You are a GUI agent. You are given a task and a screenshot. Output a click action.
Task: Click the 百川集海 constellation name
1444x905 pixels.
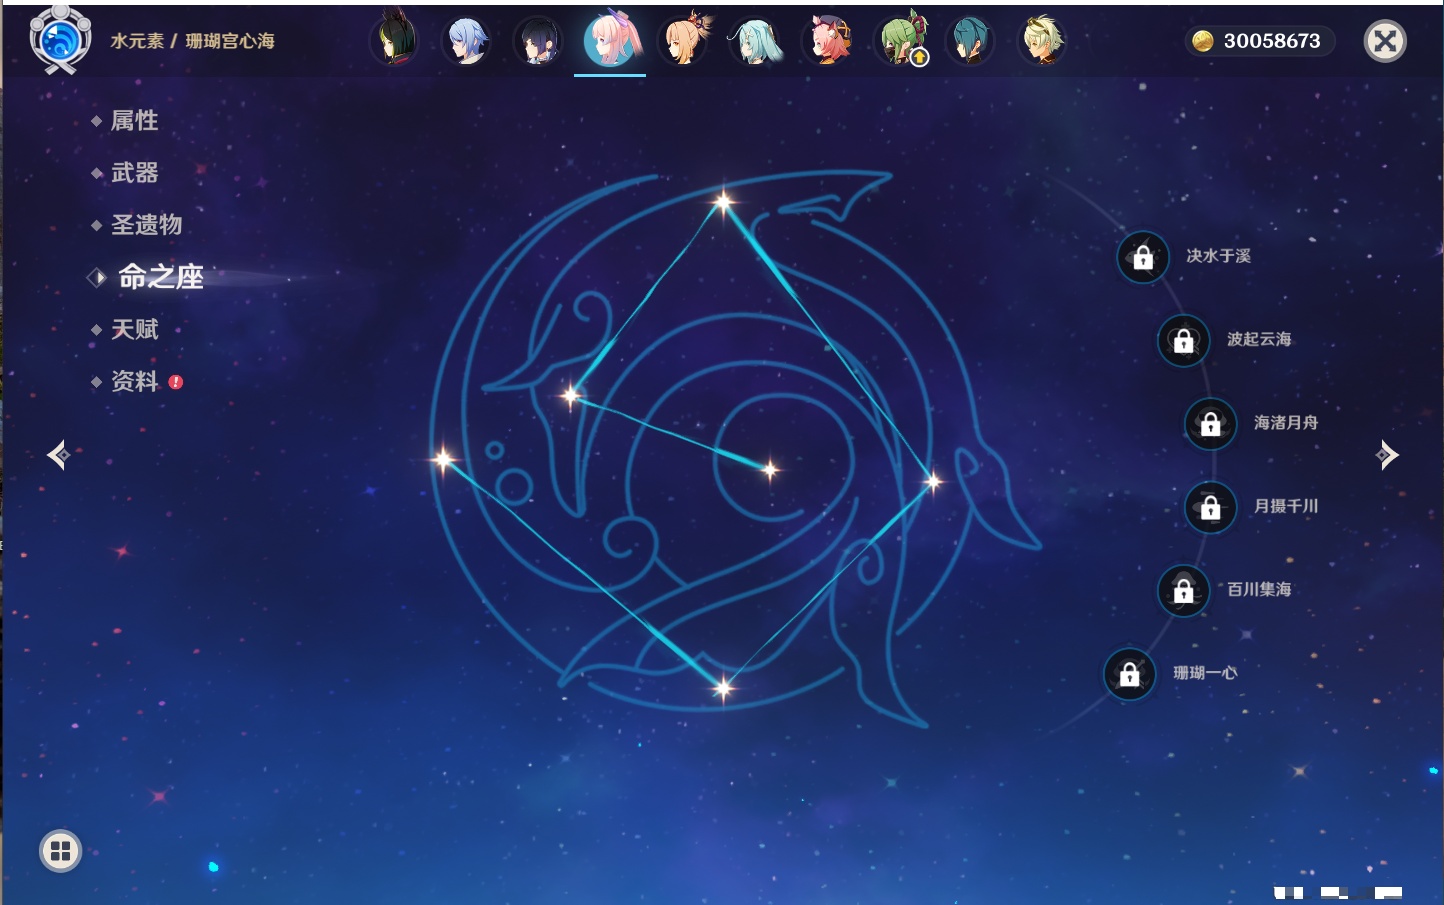click(1259, 589)
